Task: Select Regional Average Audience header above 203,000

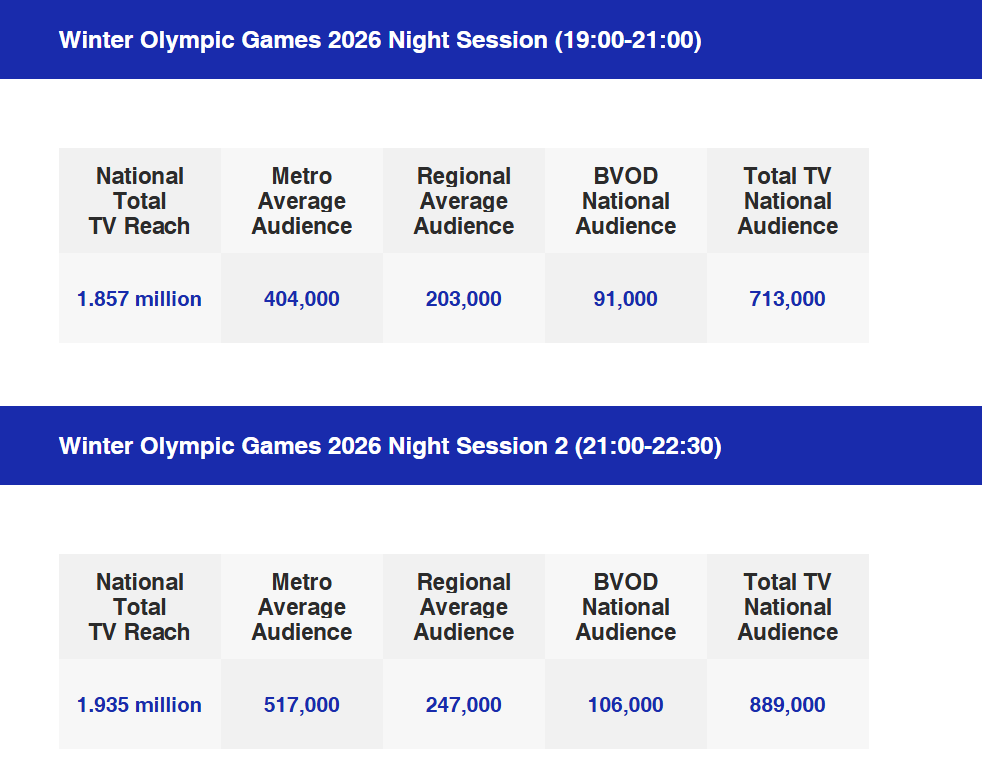Action: [464, 201]
